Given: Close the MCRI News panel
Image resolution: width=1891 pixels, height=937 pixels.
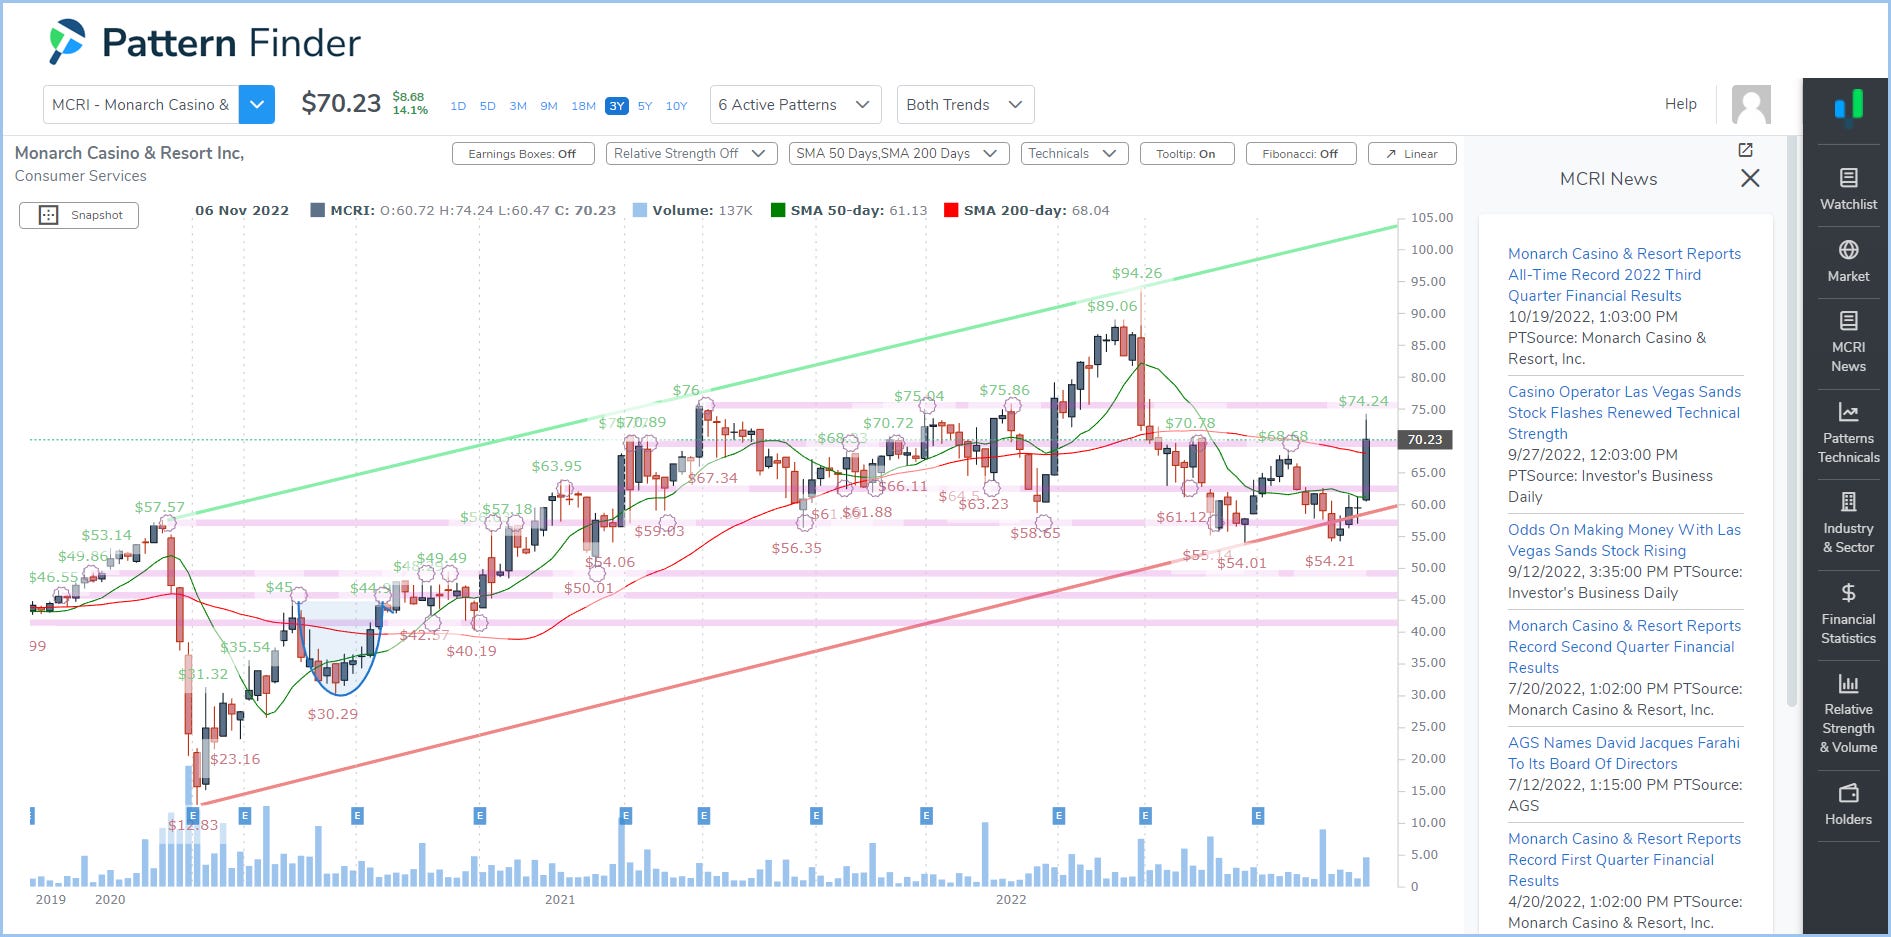Looking at the screenshot, I should coord(1750,178).
